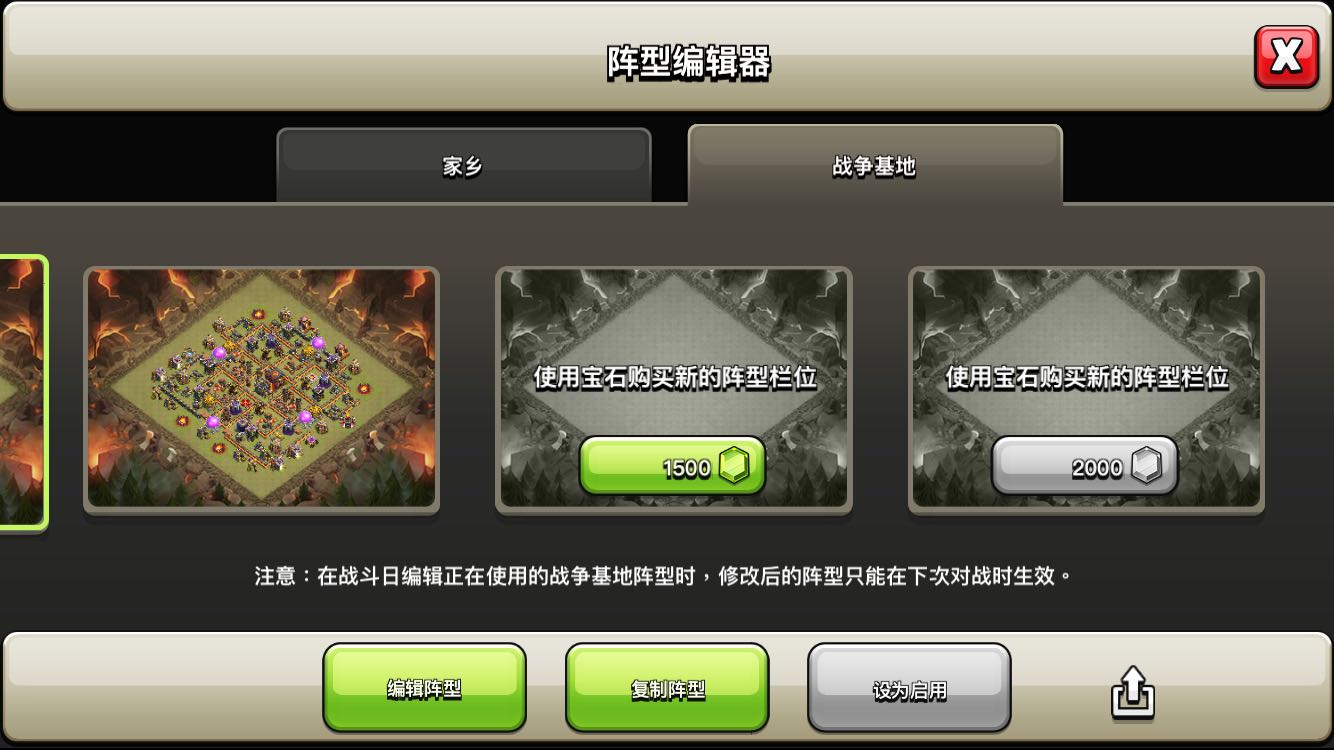Click 使用宝石购买新的阵型栏位 text above 2000
The image size is (1334, 750).
1087,378
